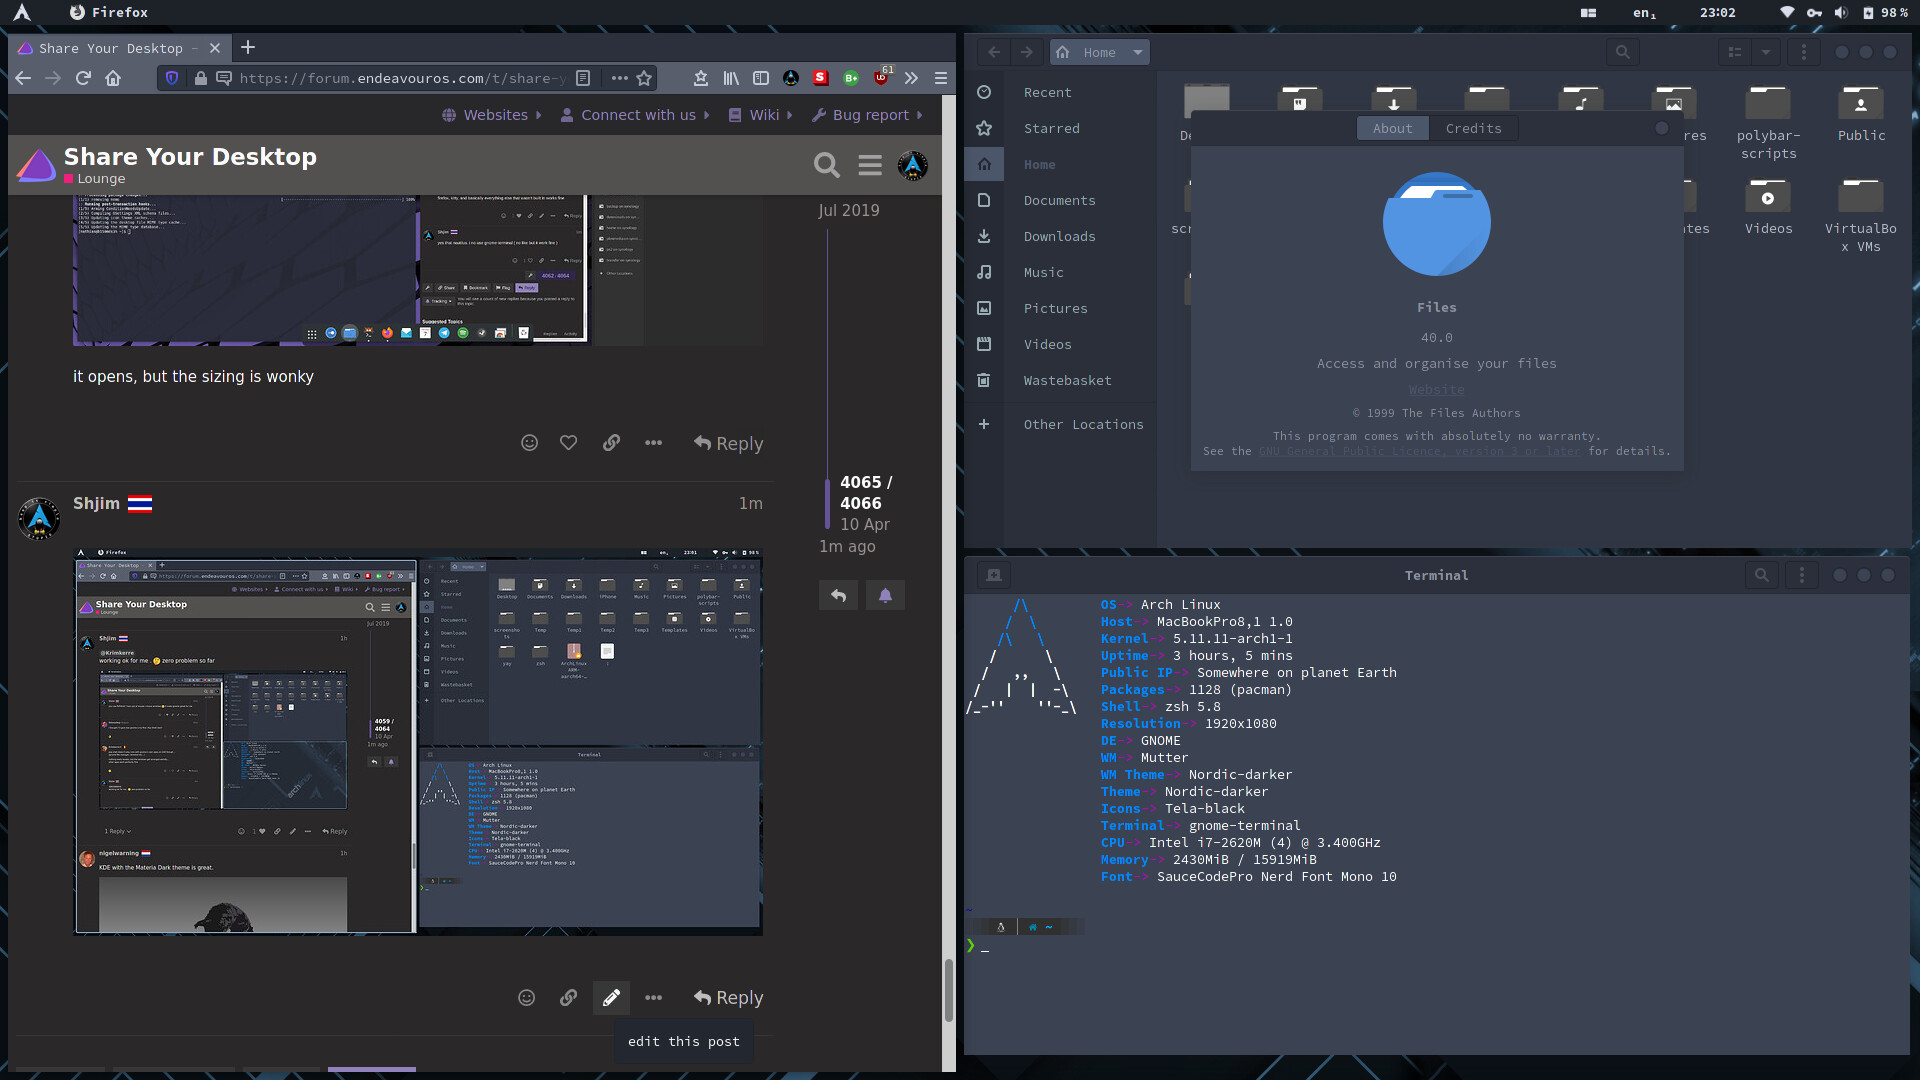Open the Wi-Fi indicator in top bar
The image size is (1920, 1080).
click(x=1786, y=12)
